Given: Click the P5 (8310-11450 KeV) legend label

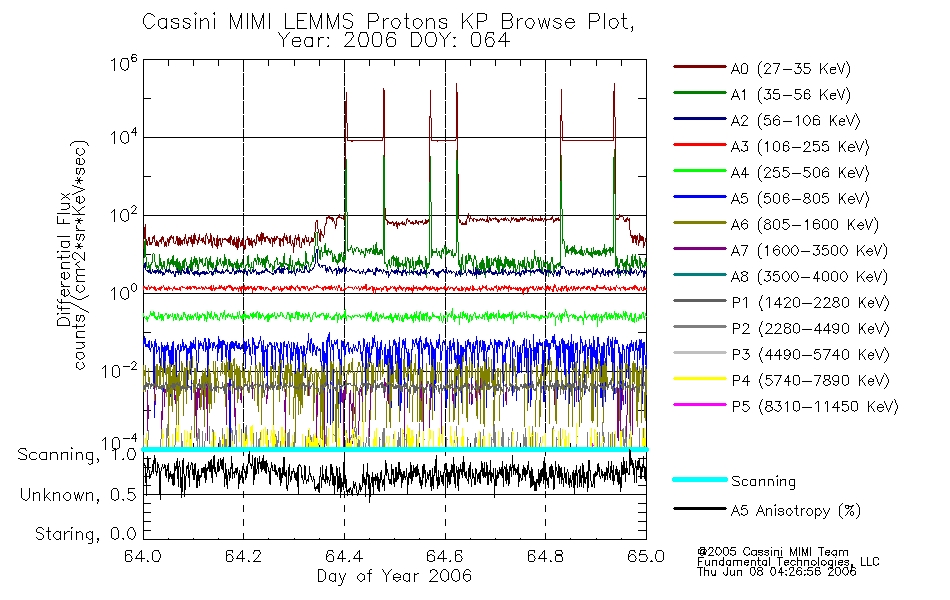Looking at the screenshot, I should [814, 406].
